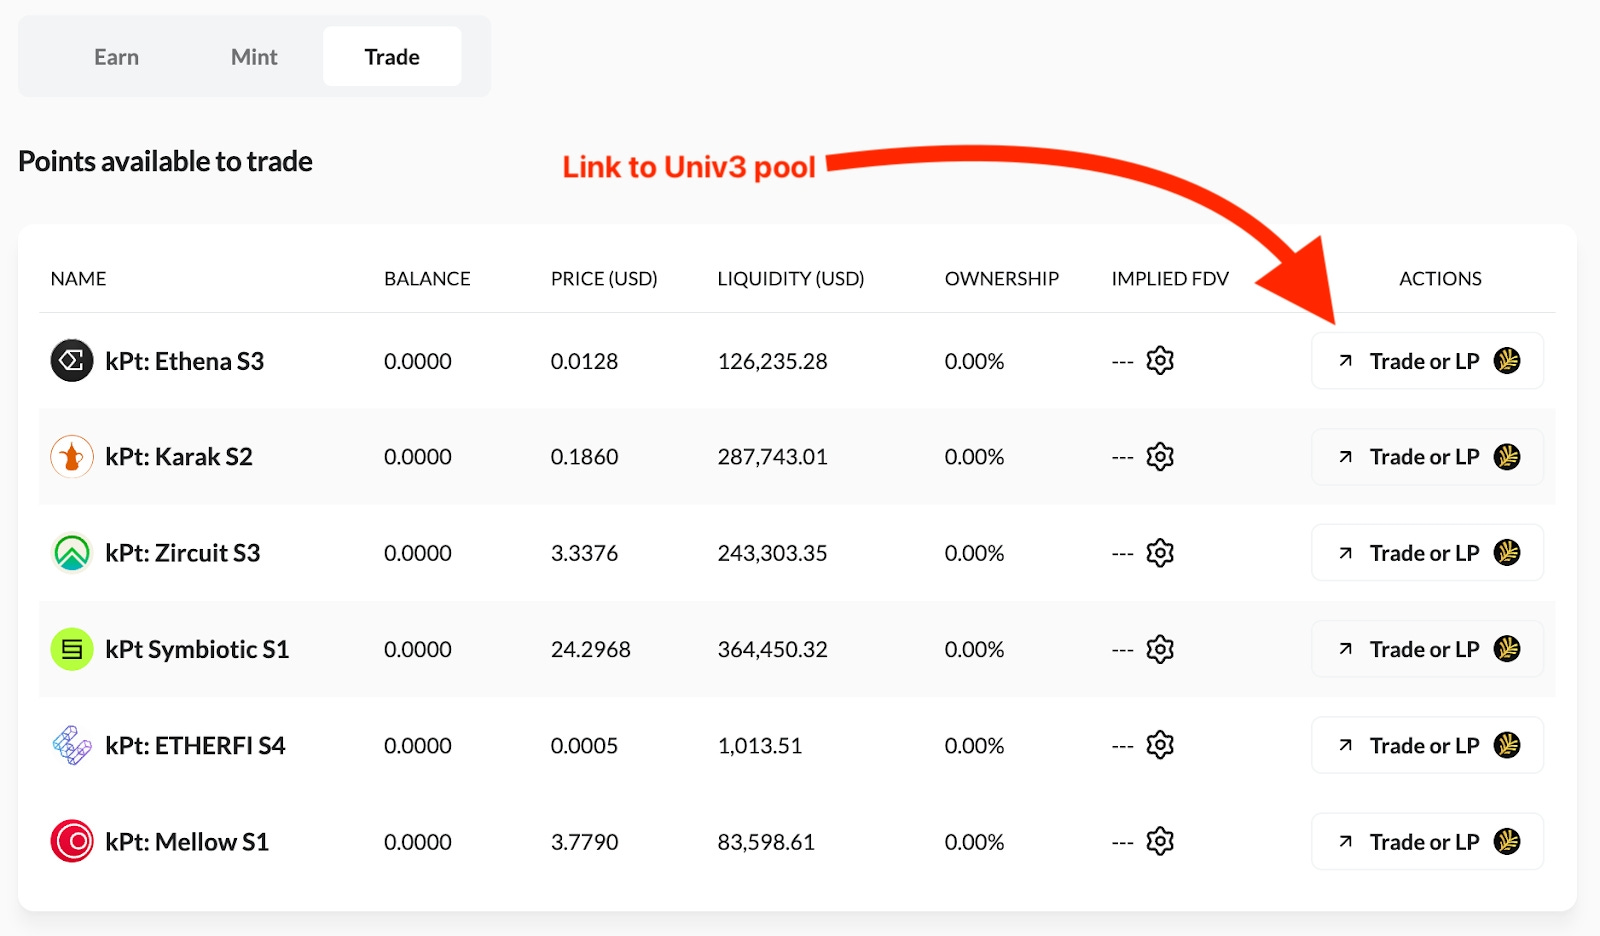Click the Ethena S3 token logo
Screen dimensions: 1600x936
[x=72, y=361]
